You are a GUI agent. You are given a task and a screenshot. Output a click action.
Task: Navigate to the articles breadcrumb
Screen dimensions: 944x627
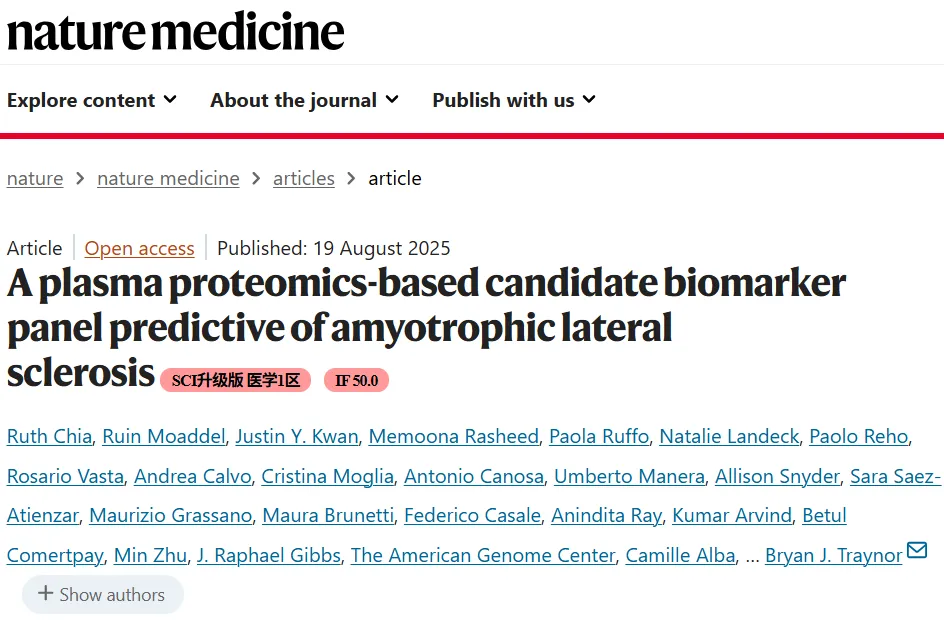pos(304,178)
